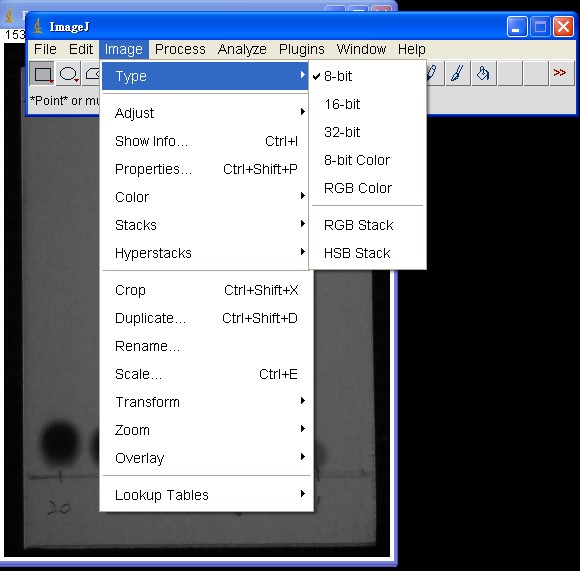Open the Plugins menu
This screenshot has width=580, height=571.
[301, 49]
